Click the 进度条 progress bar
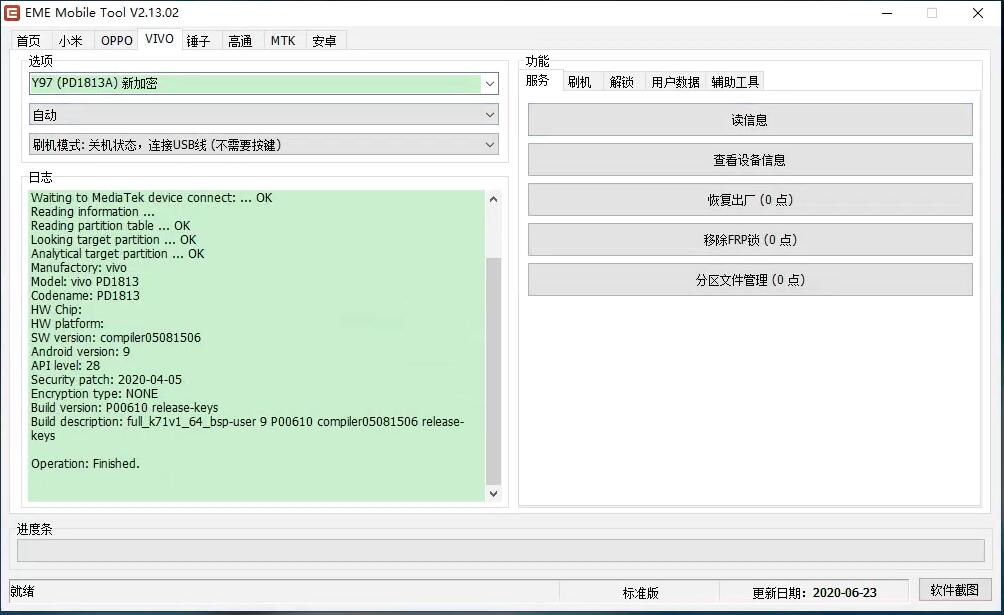1004x615 pixels. click(x=501, y=550)
